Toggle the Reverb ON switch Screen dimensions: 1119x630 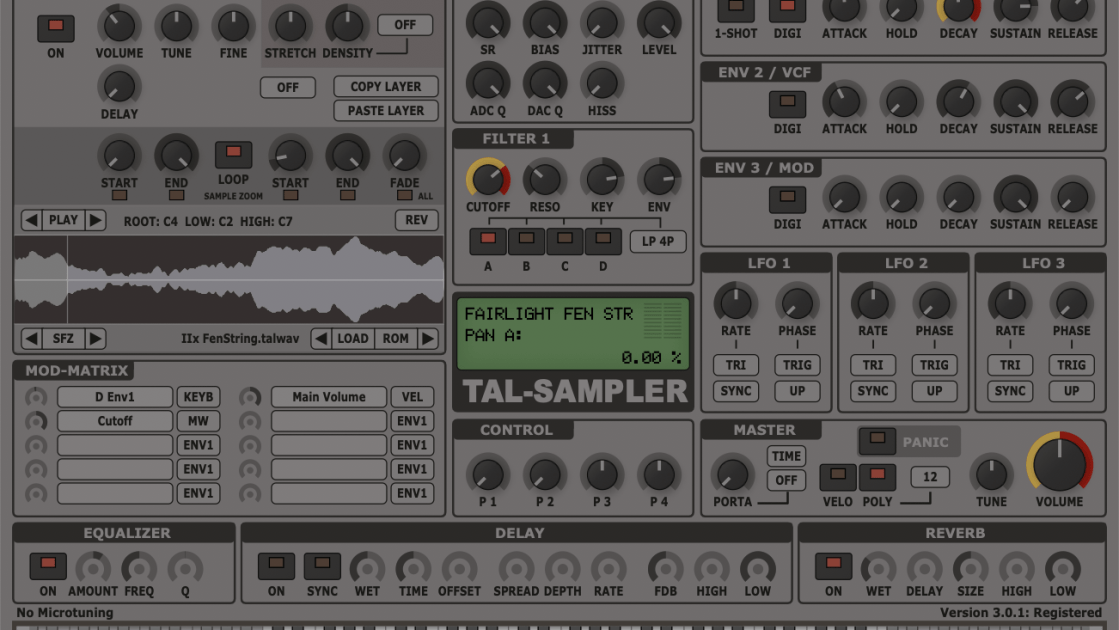point(833,566)
